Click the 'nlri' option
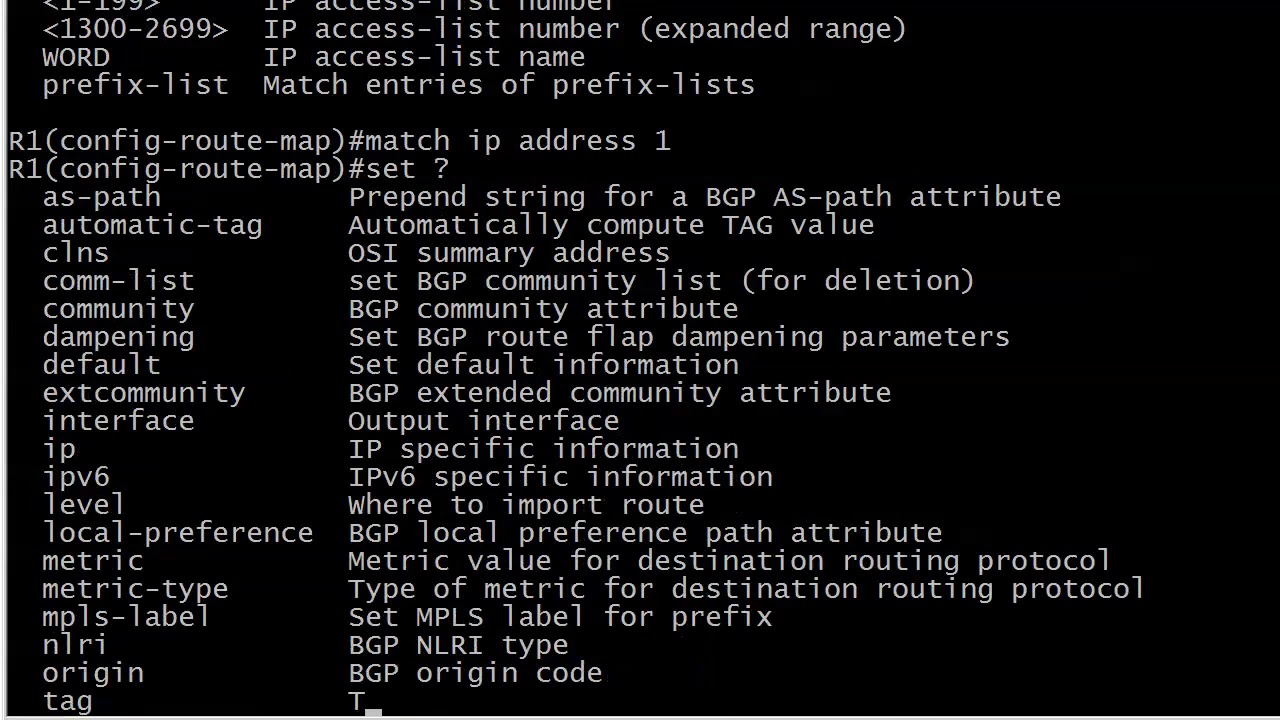The image size is (1280, 720). [x=75, y=645]
